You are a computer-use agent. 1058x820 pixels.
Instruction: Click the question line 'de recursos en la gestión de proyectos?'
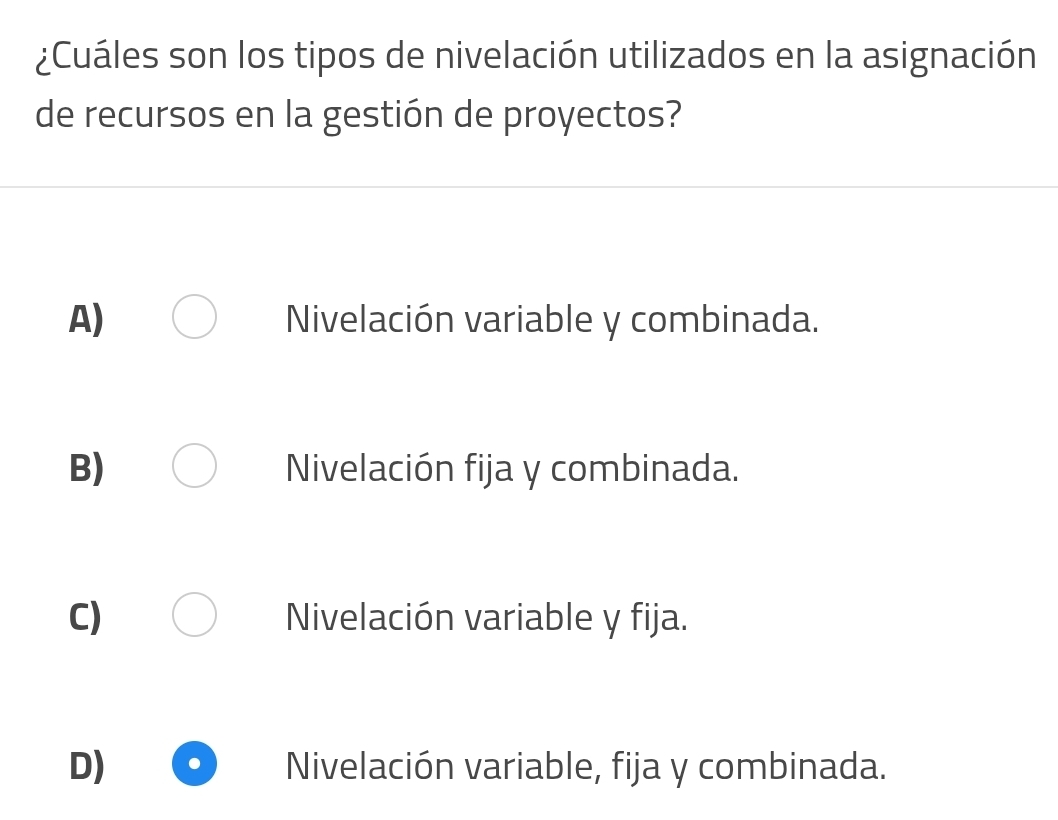[x=359, y=114]
